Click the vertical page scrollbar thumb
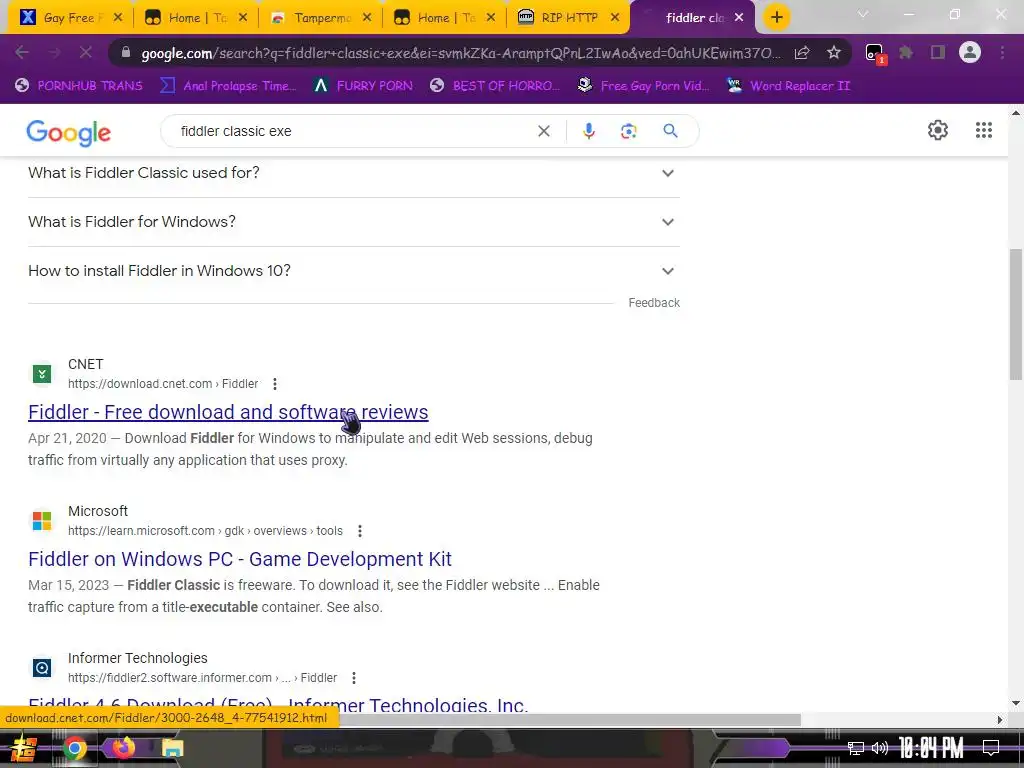Viewport: 1024px width, 768px height. point(1016,314)
